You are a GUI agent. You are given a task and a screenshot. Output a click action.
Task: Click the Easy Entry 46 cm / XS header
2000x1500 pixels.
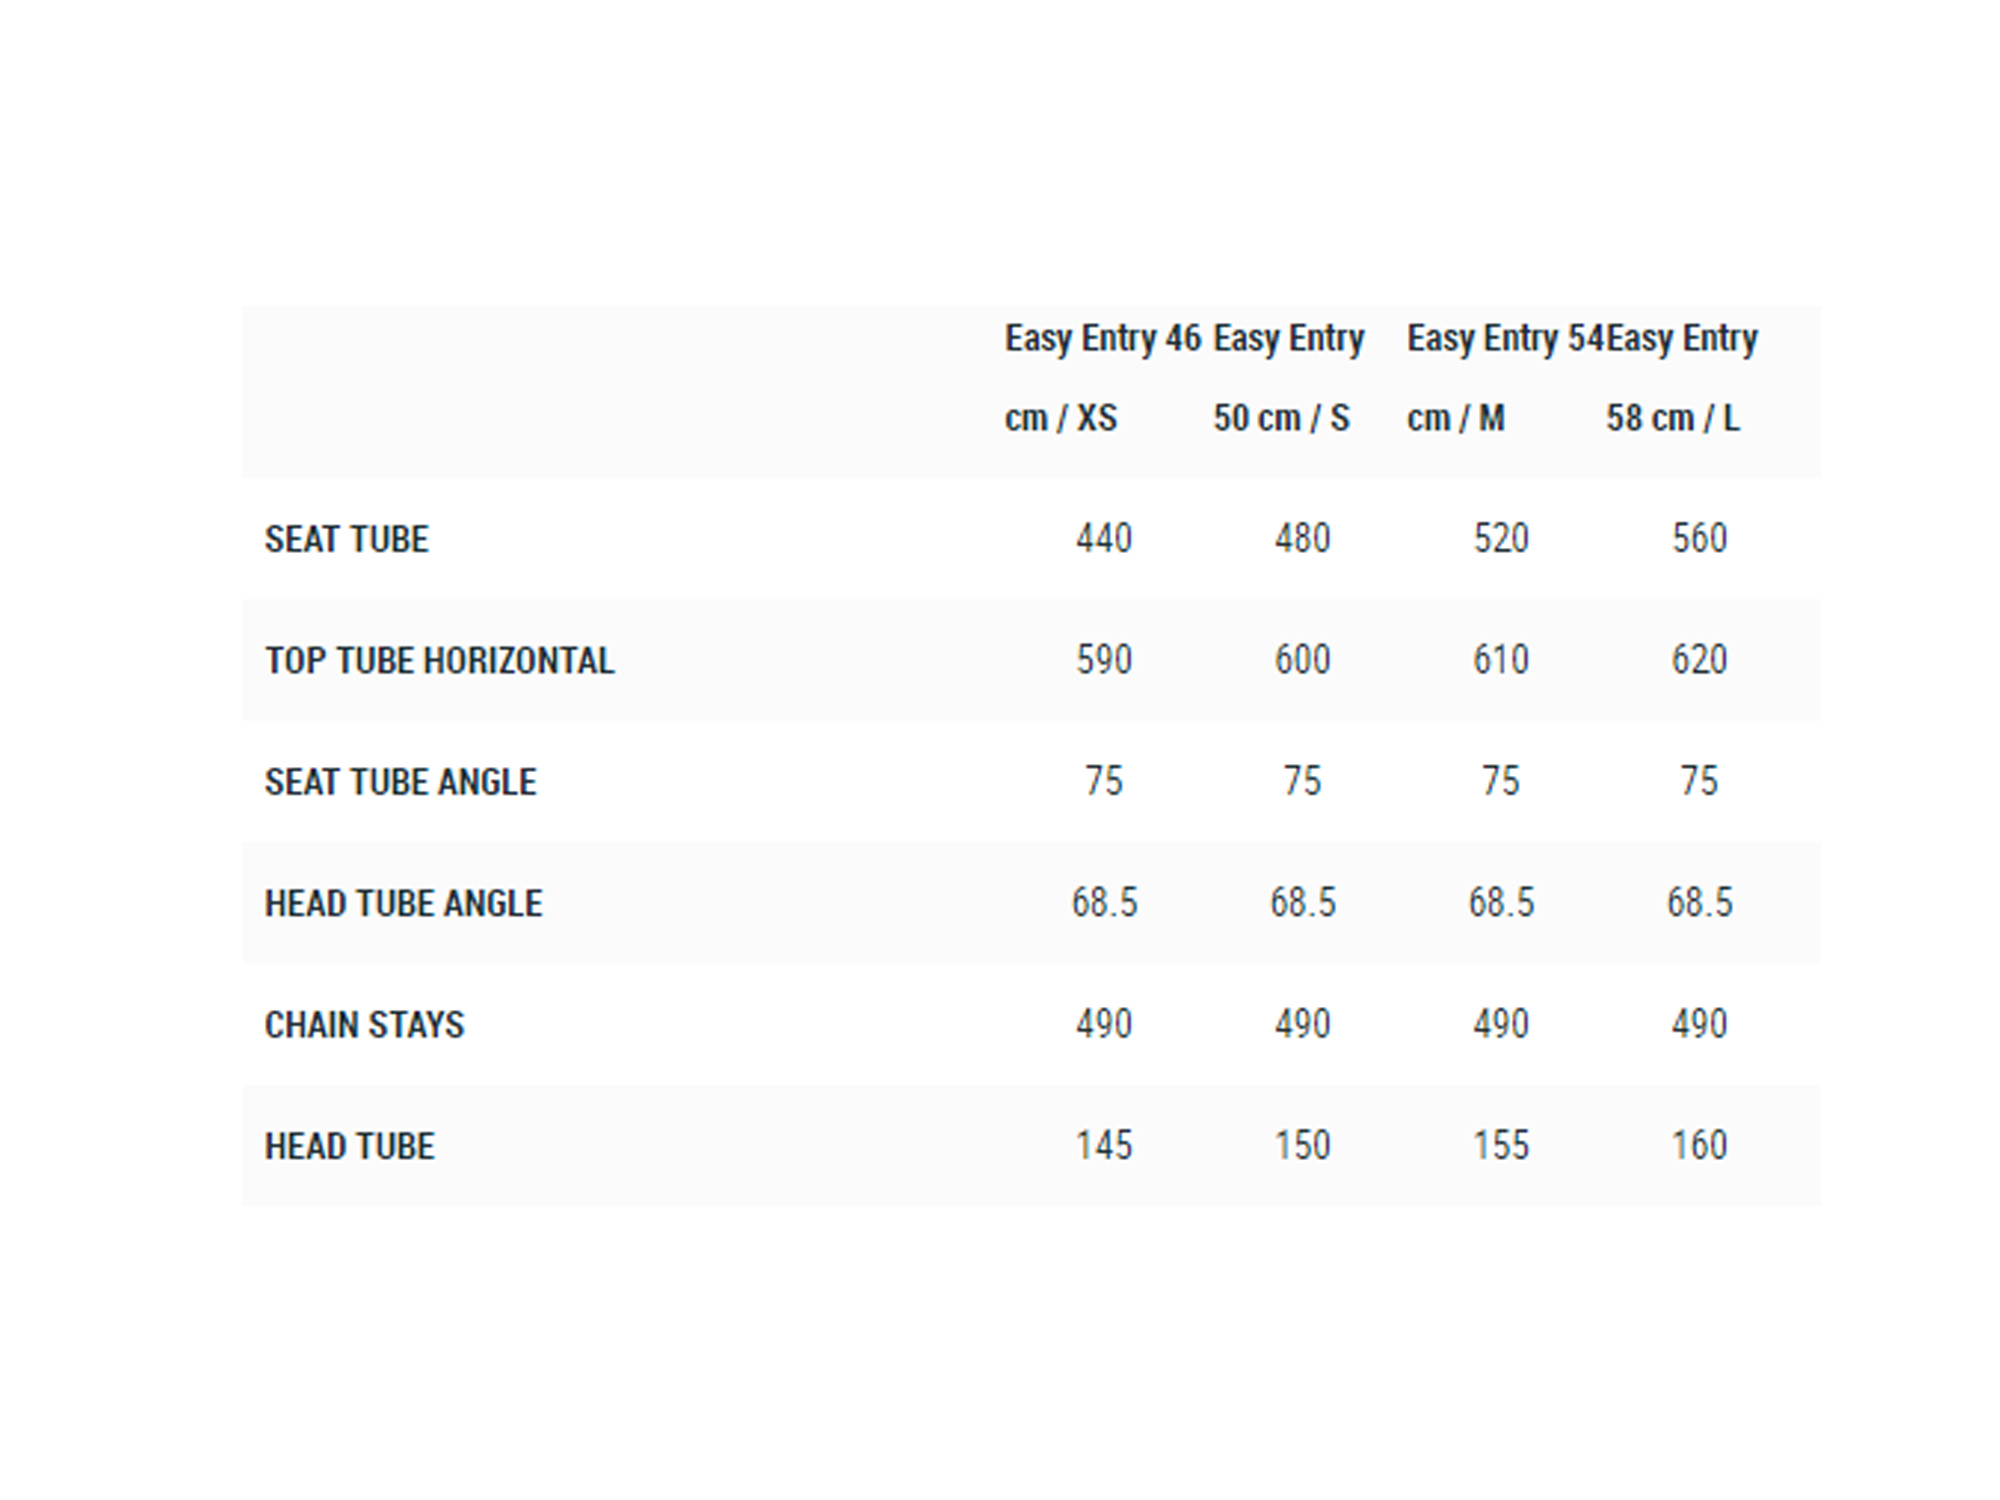pyautogui.click(x=1102, y=378)
